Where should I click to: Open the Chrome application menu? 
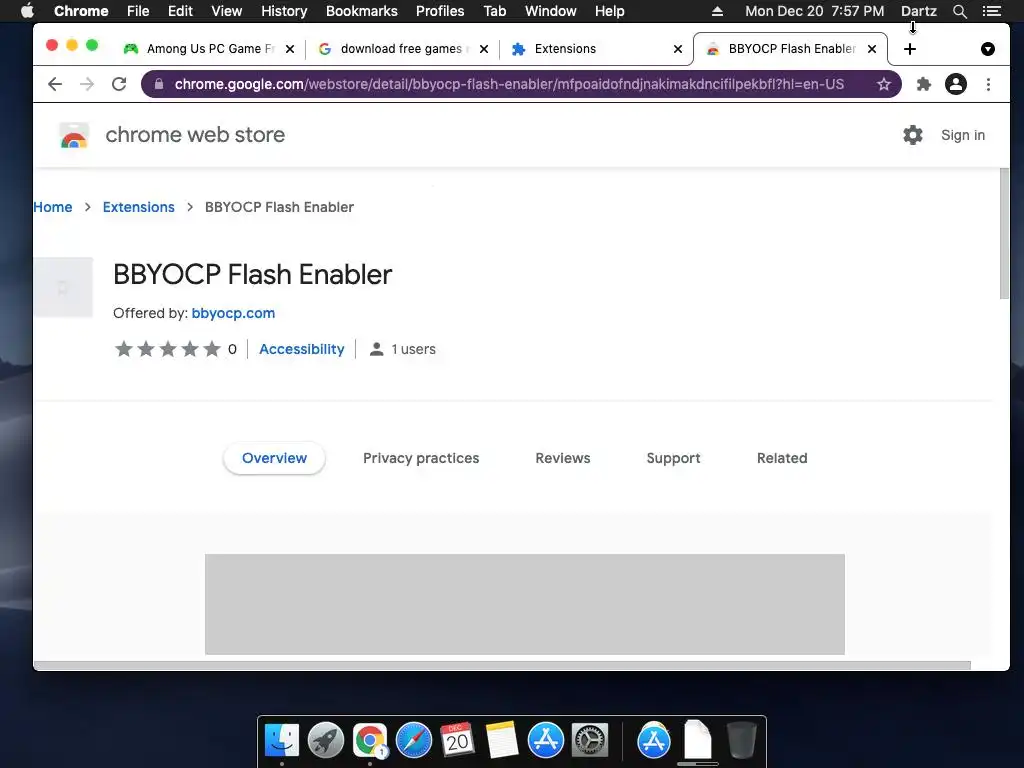pos(81,11)
